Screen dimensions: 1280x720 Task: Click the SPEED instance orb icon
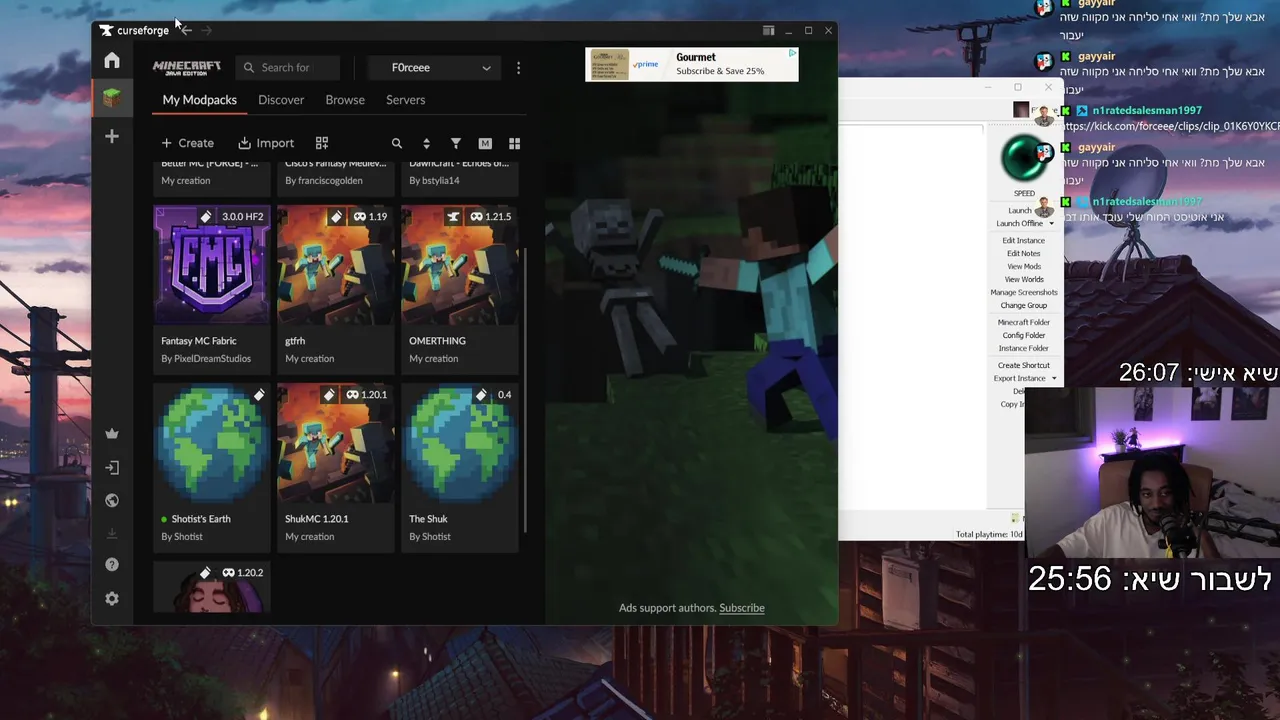click(x=1024, y=158)
